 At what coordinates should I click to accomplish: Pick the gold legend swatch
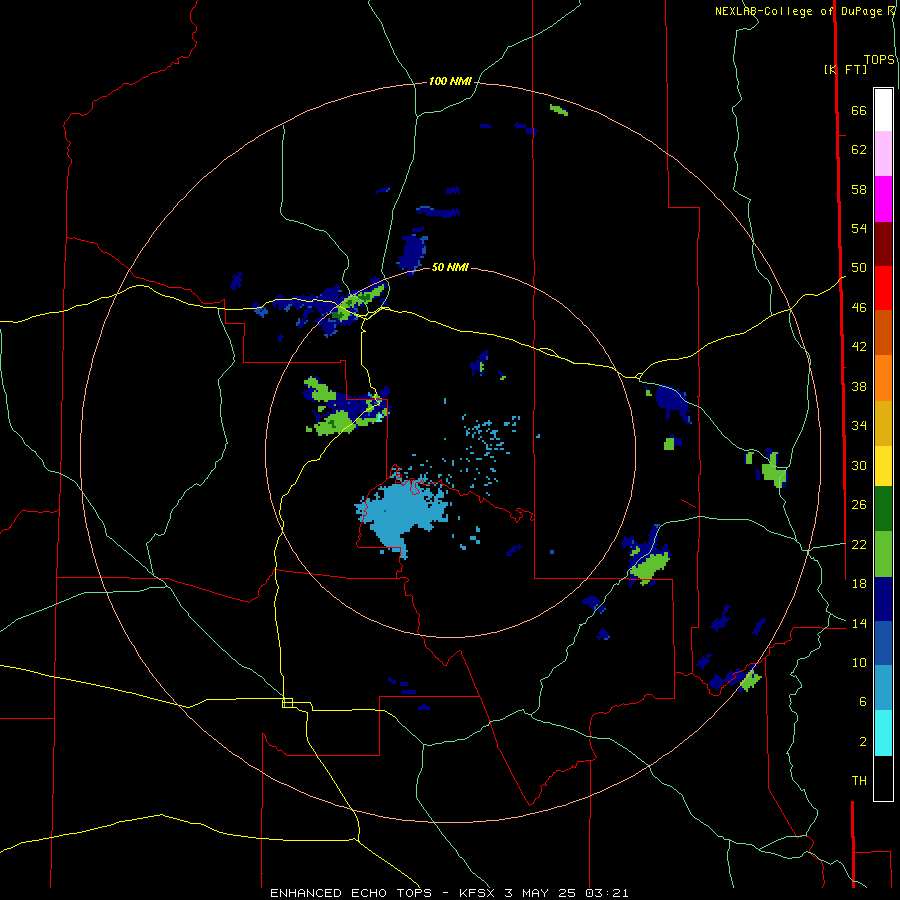coord(883,423)
